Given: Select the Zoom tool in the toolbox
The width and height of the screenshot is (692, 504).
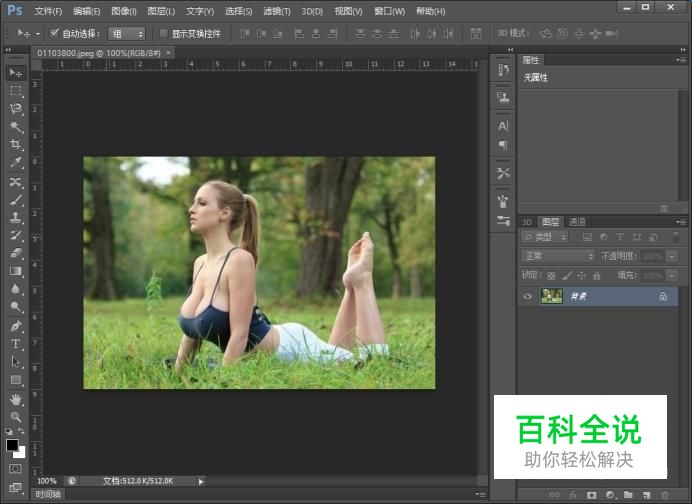Looking at the screenshot, I should (x=16, y=416).
